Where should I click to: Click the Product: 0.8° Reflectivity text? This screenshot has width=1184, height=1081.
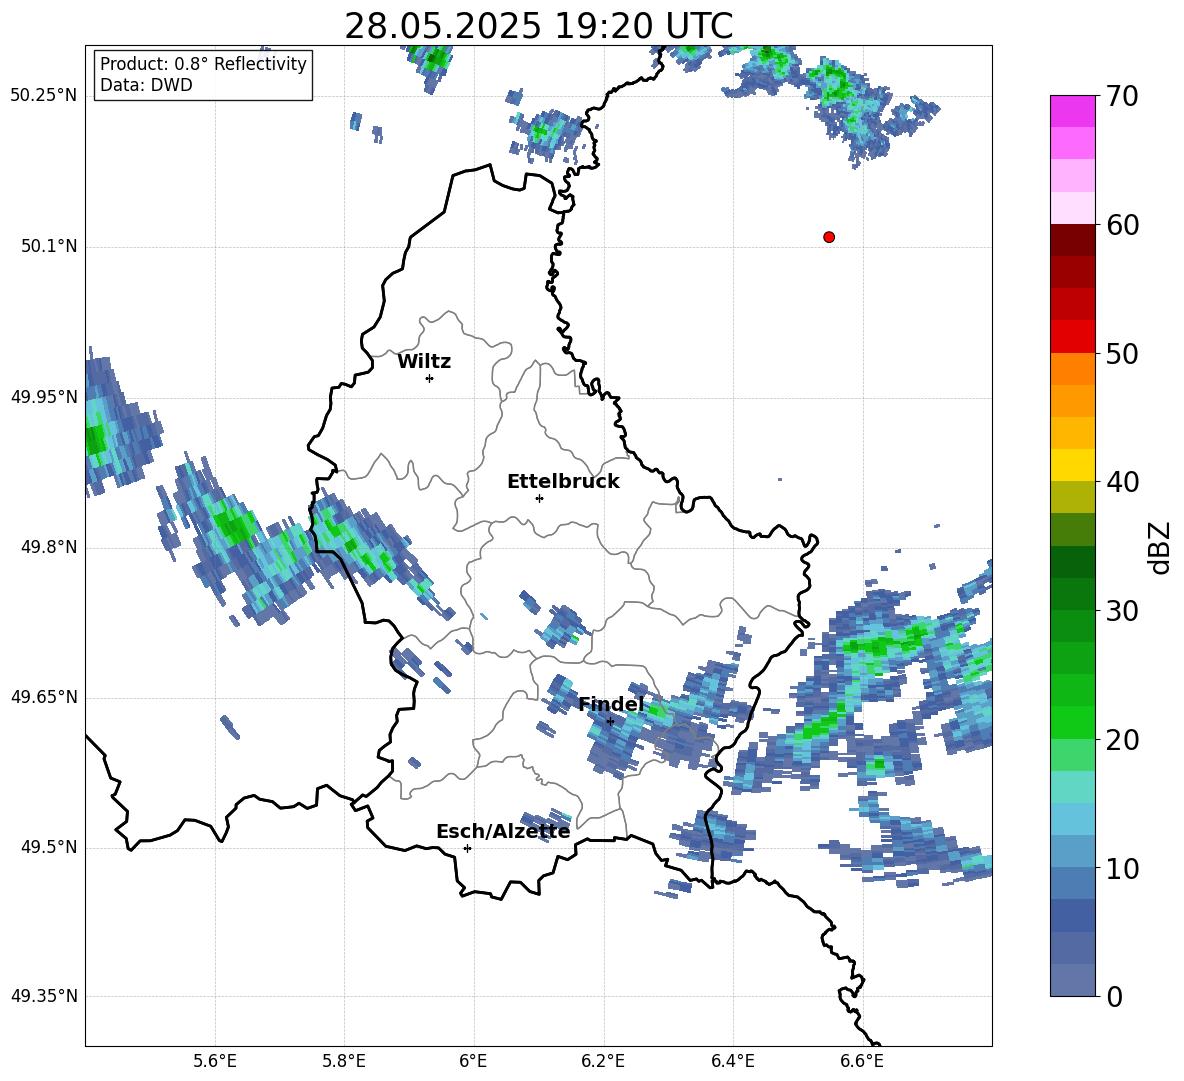[x=203, y=63]
